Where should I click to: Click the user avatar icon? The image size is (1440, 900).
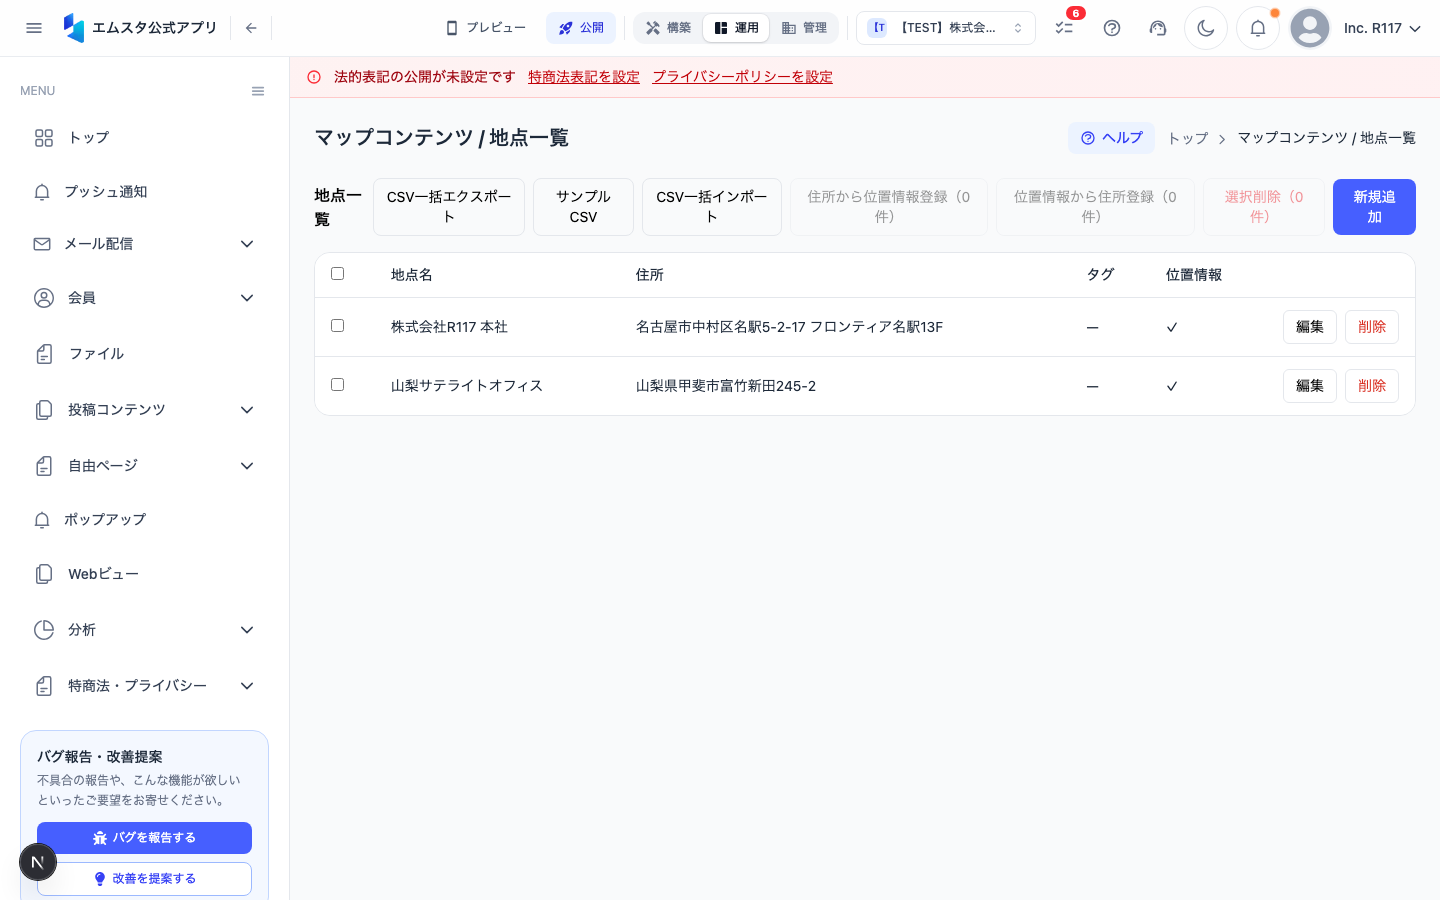[x=1310, y=28]
